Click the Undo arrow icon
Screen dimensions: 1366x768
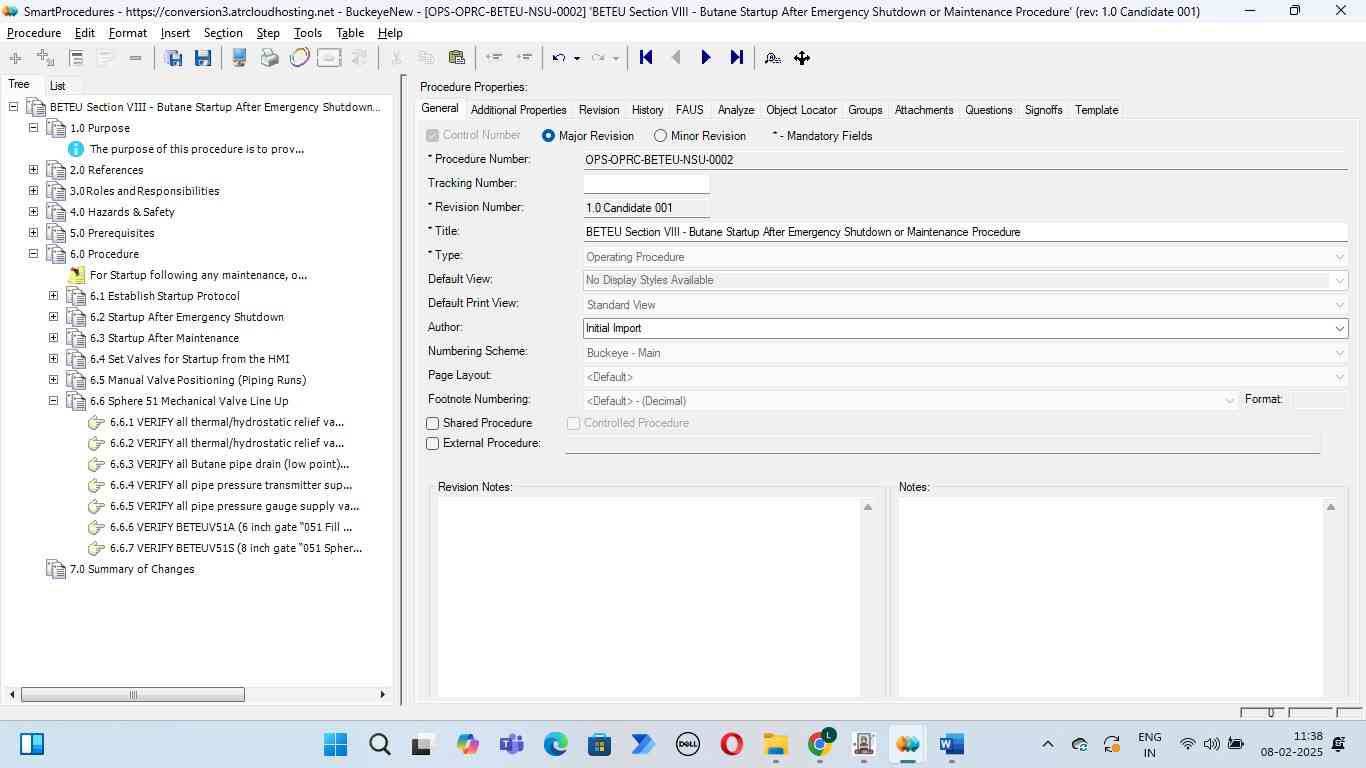[559, 58]
